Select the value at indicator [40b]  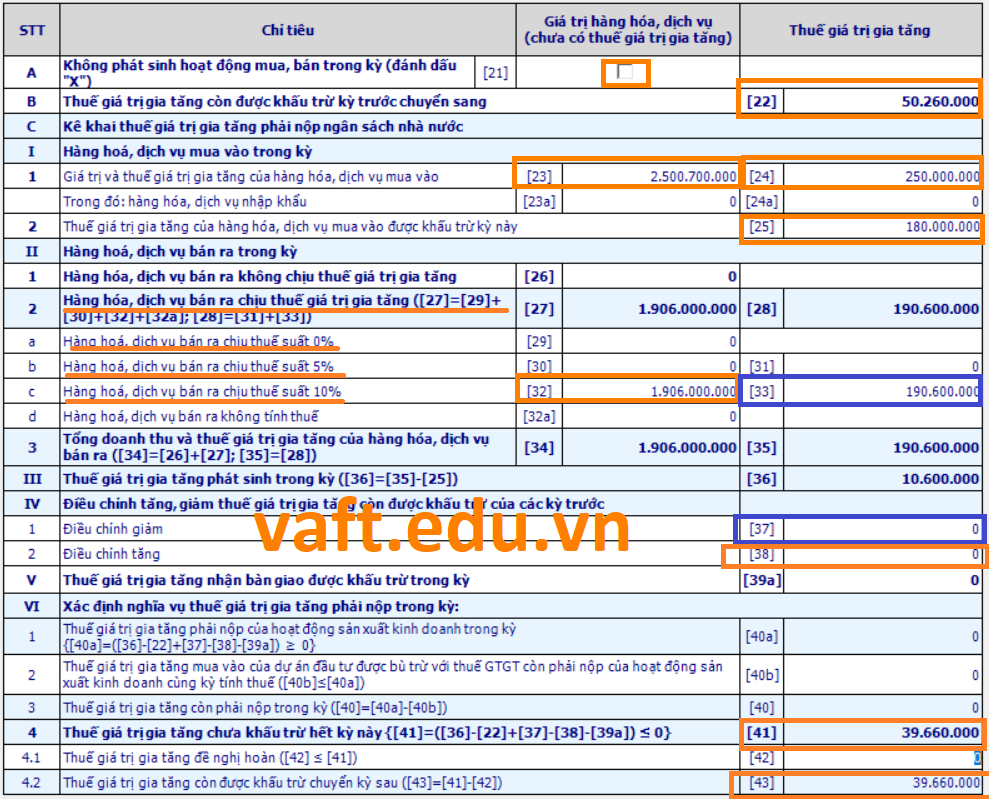pos(975,675)
